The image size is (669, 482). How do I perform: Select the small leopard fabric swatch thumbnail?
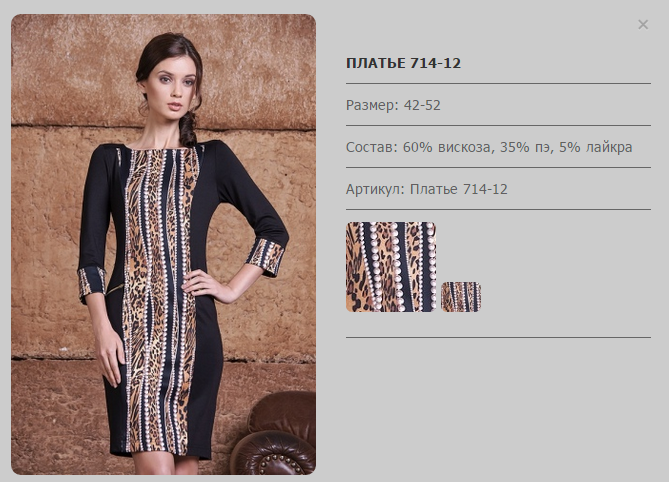(x=461, y=297)
